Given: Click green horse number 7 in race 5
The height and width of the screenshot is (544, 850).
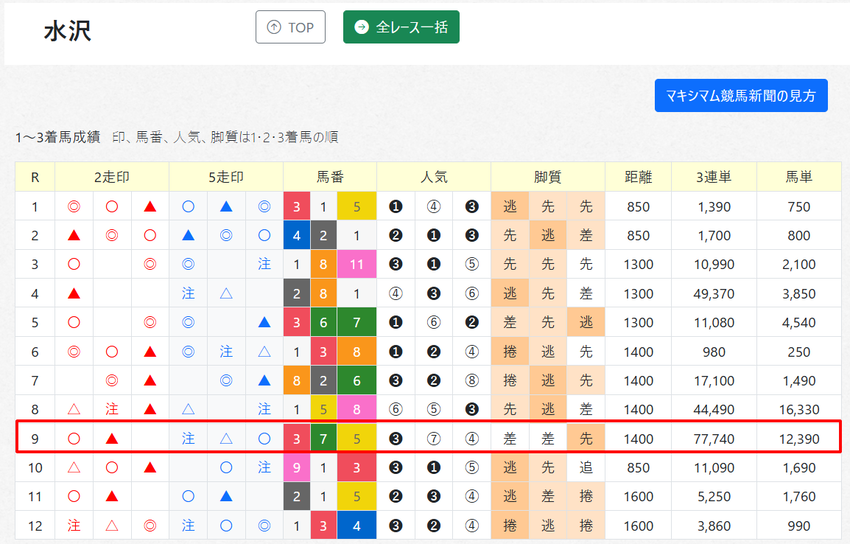Looking at the screenshot, I should 357,322.
